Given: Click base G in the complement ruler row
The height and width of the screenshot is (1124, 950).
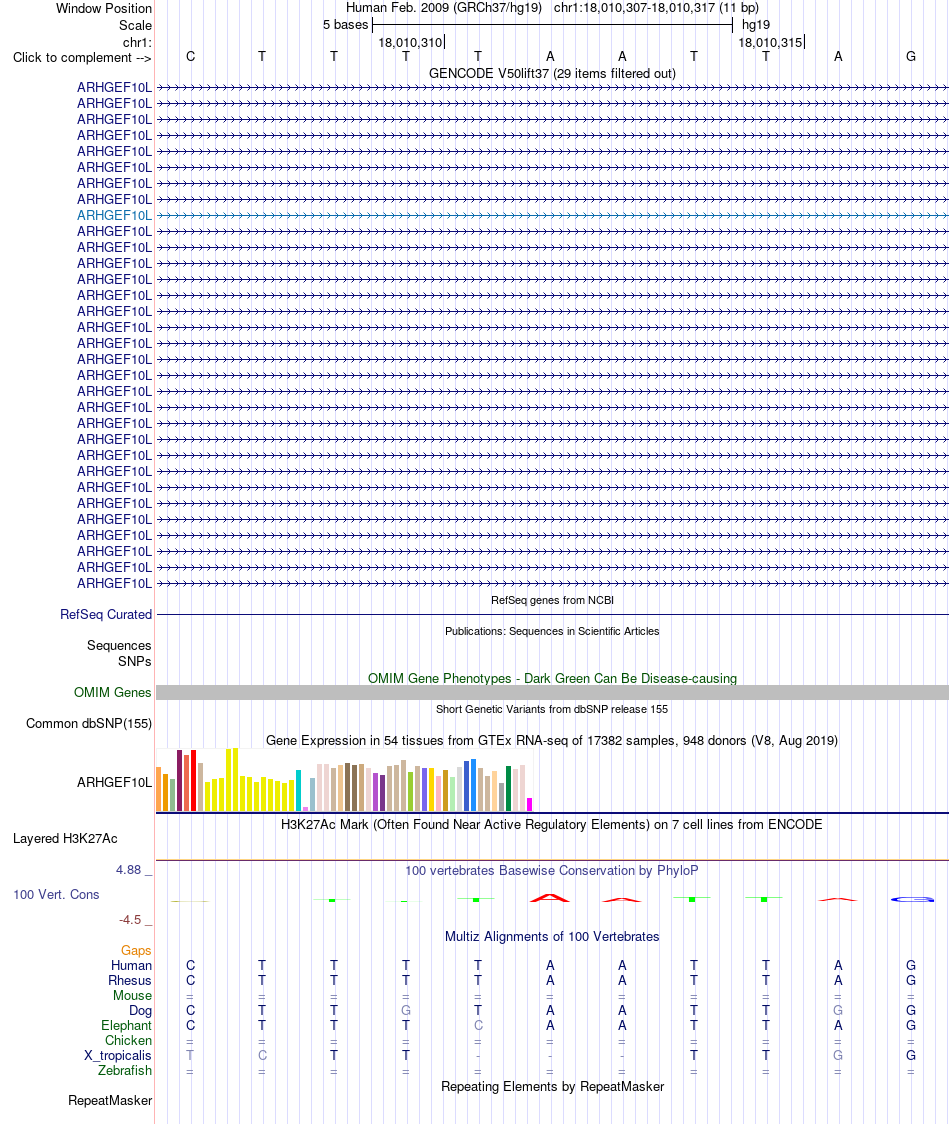Looking at the screenshot, I should coord(911,56).
